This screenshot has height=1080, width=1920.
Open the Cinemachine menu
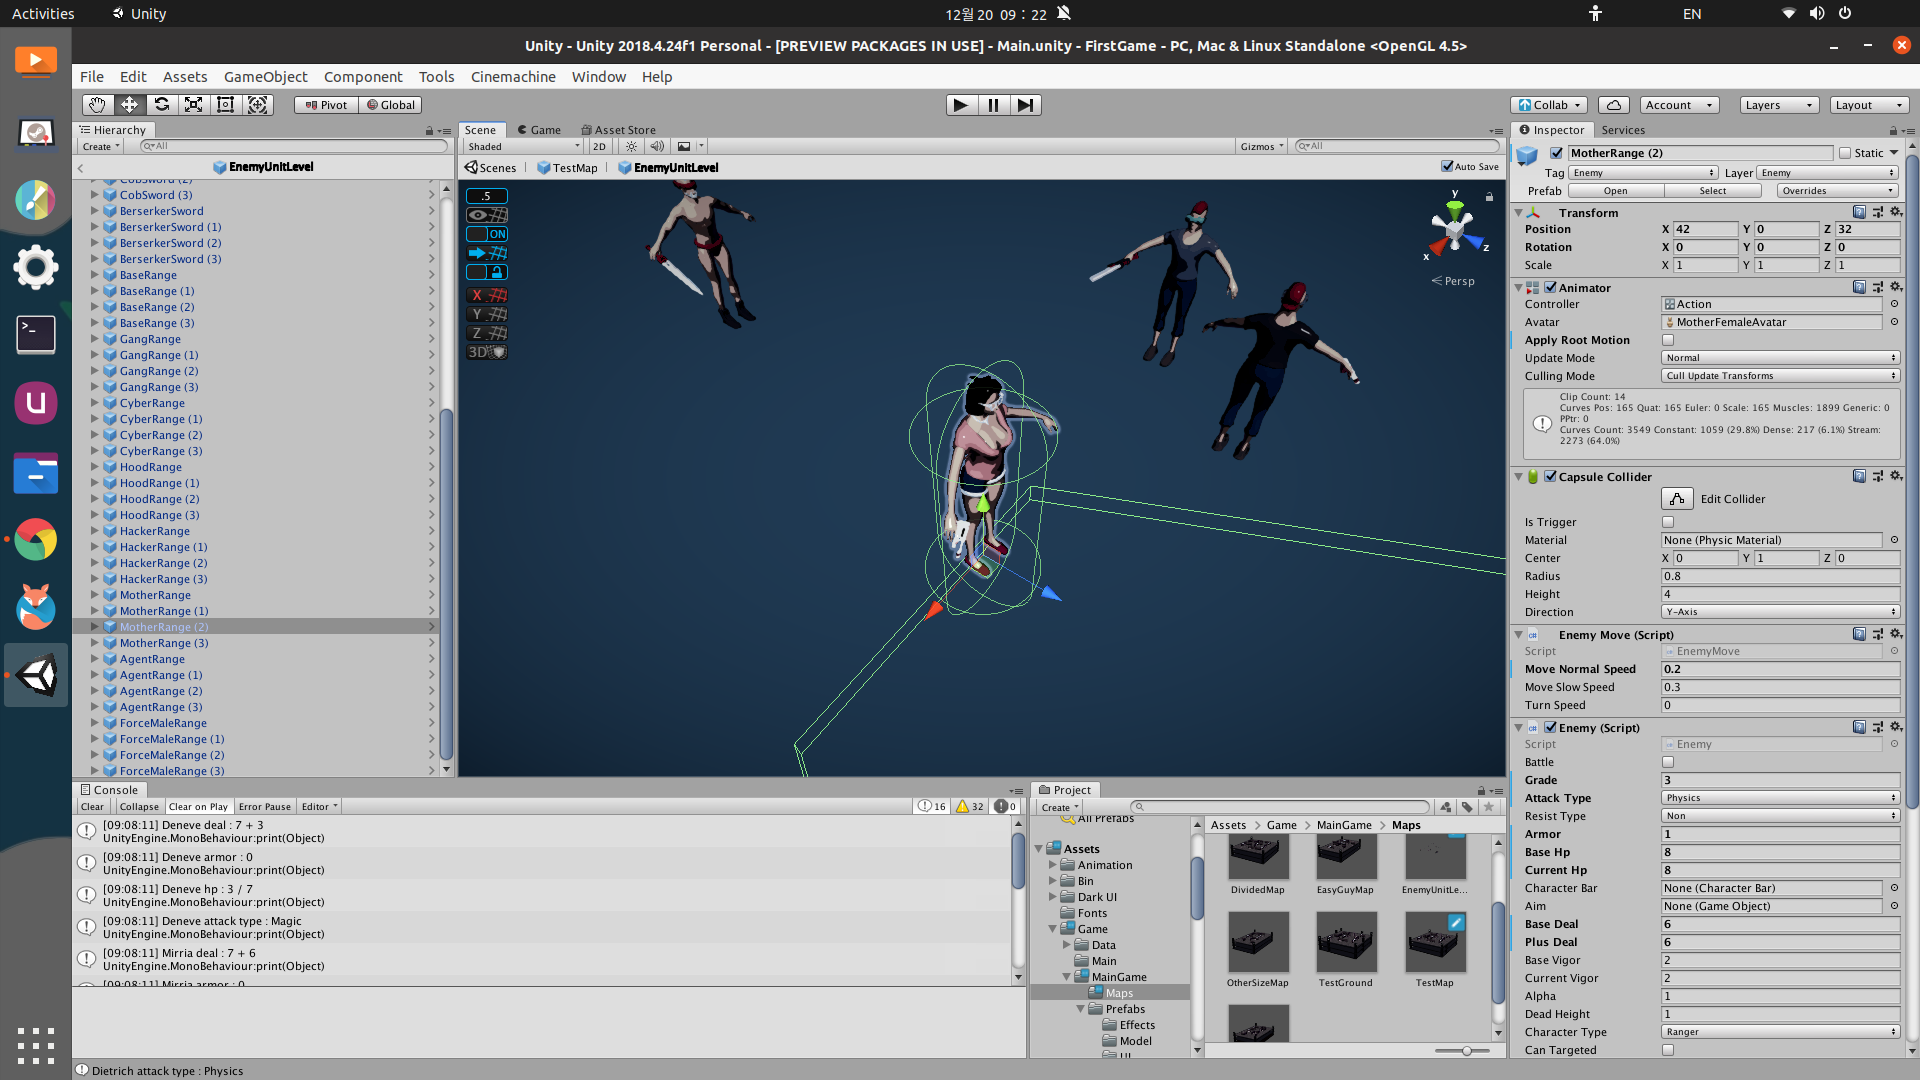click(x=513, y=77)
